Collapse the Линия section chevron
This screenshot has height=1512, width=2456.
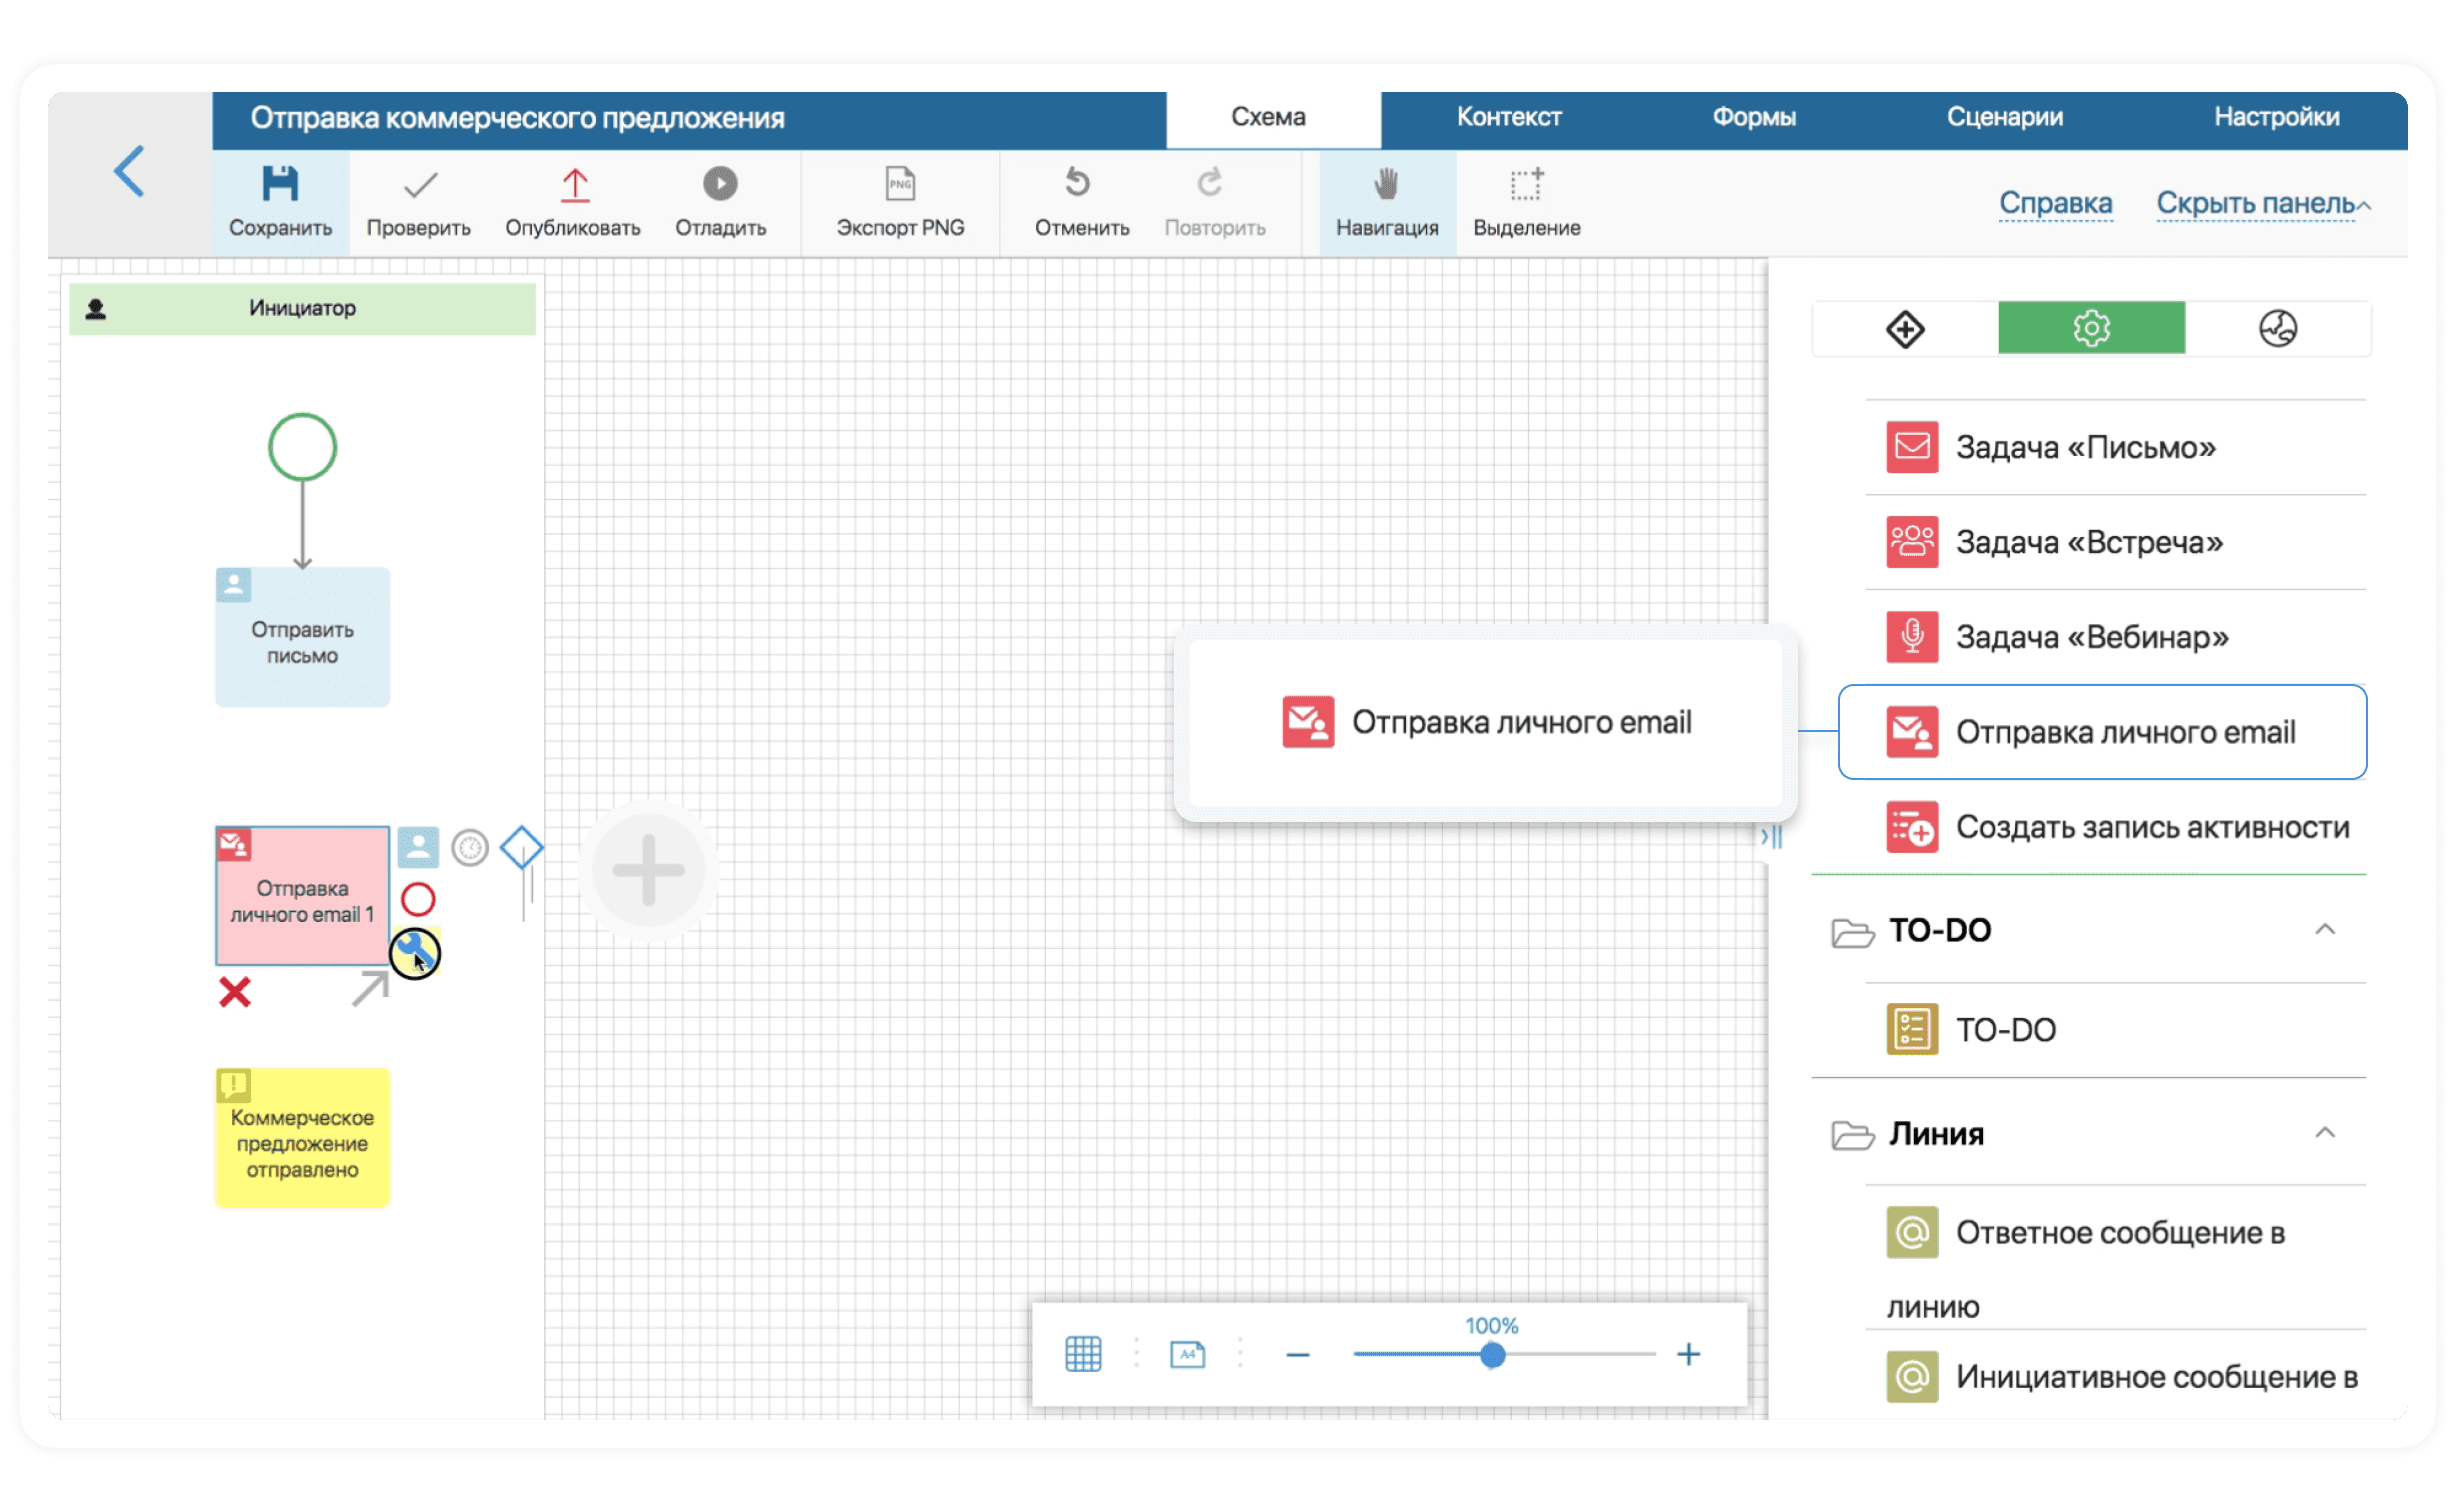2325,1133
